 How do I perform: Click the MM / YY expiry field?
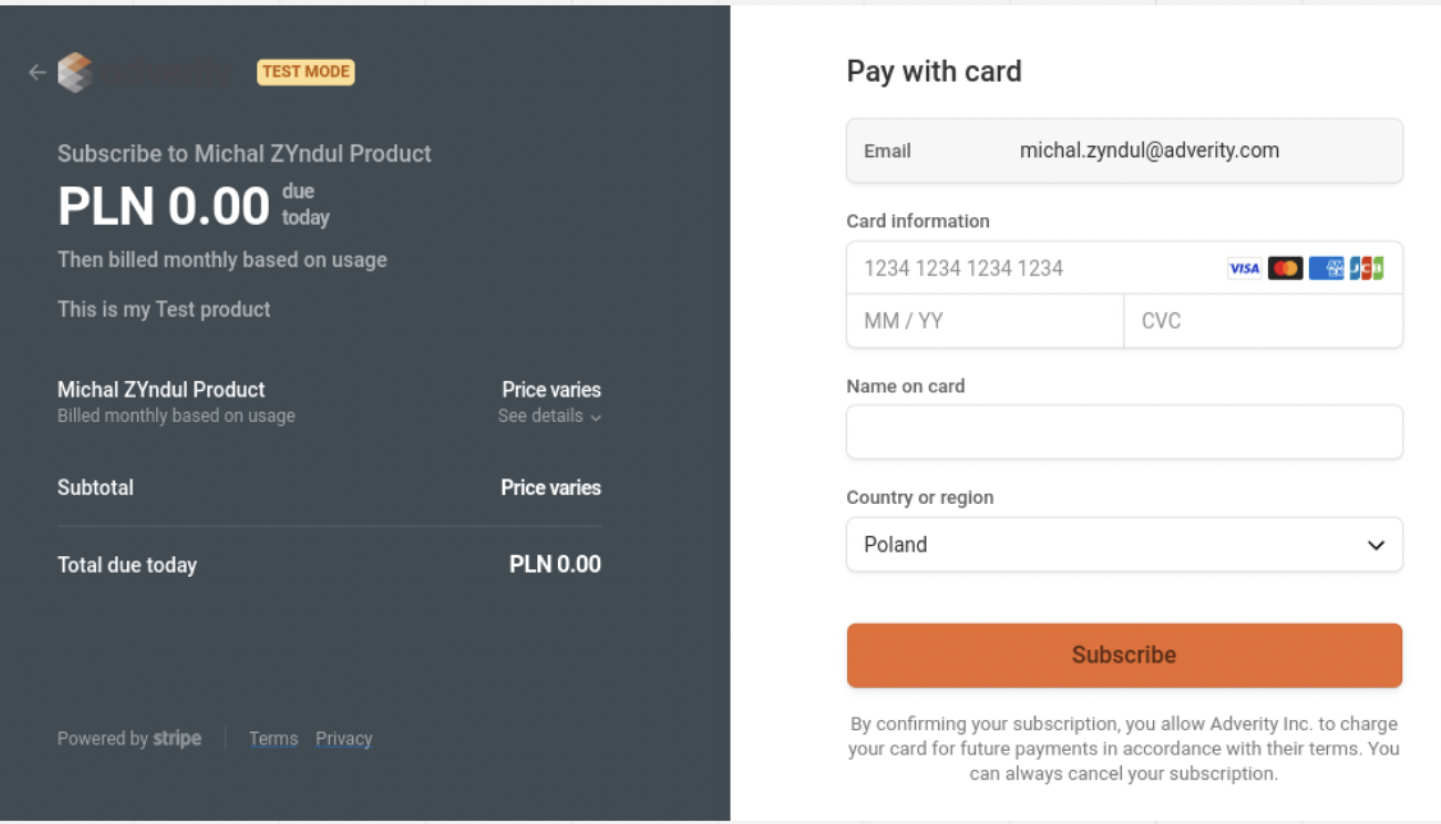(985, 321)
